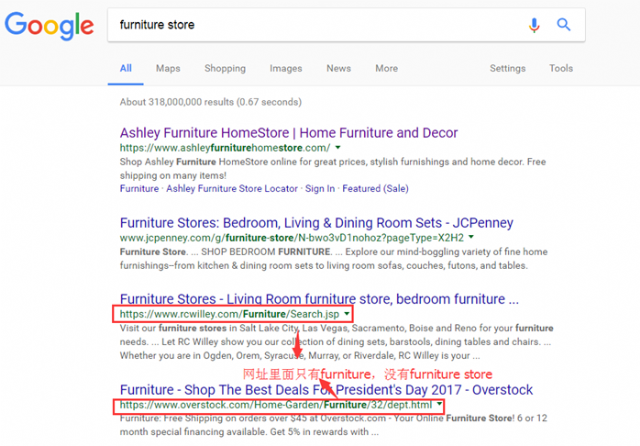This screenshot has height=446, width=640.
Task: Open Ashley Furniture Store Locator sitelink
Action: [x=232, y=189]
